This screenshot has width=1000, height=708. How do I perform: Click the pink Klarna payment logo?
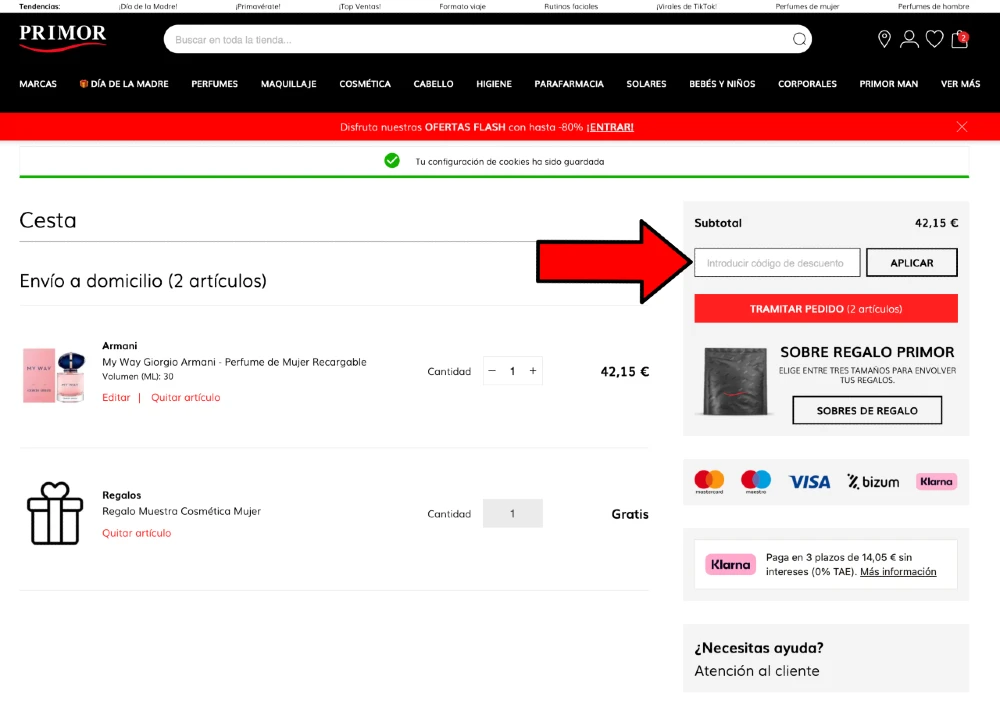pyautogui.click(x=936, y=482)
